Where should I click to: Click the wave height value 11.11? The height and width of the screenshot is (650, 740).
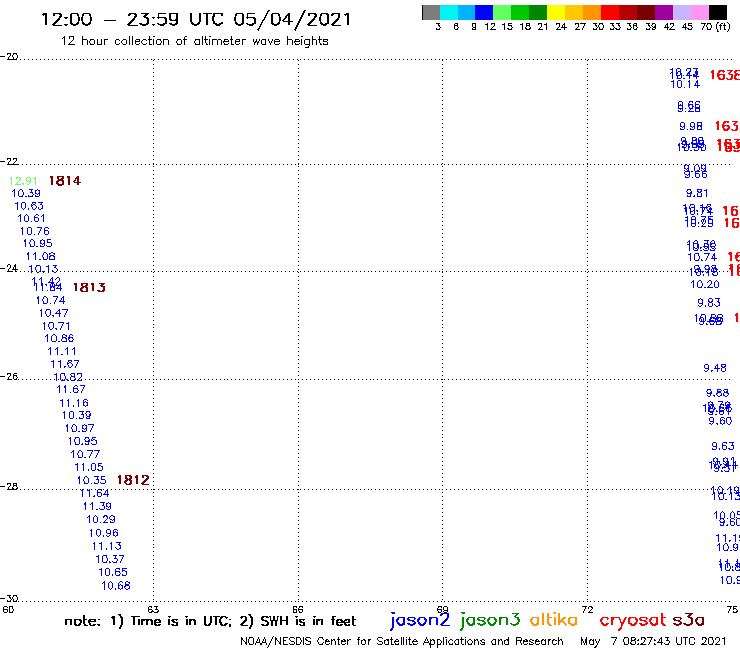(62, 351)
